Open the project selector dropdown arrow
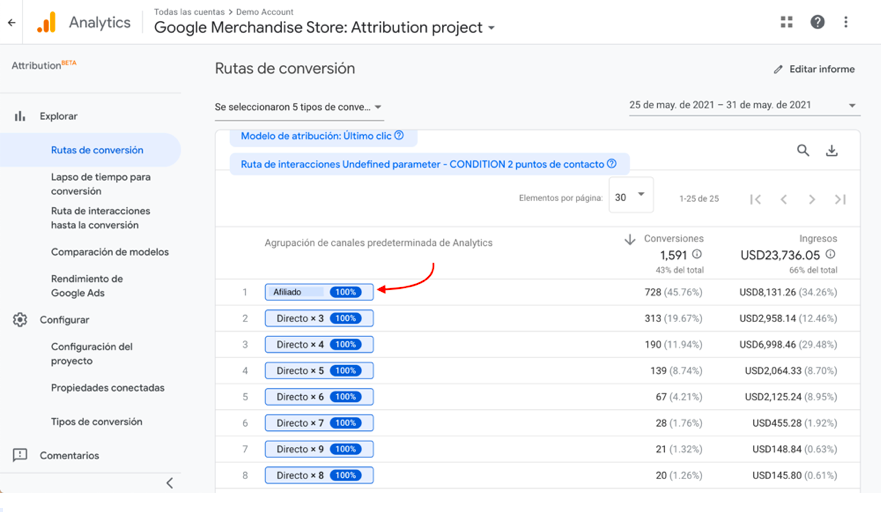Screen dimensions: 881x512 coord(492,28)
